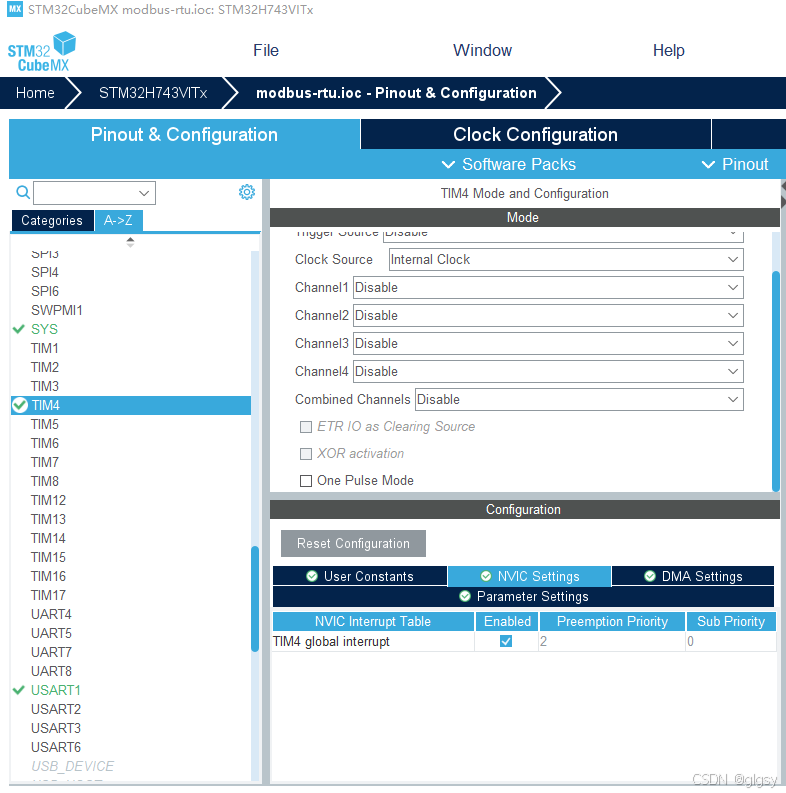Image resolution: width=786 pixels, height=793 pixels.
Task: Open the DMA Settings tab
Action: pos(693,576)
